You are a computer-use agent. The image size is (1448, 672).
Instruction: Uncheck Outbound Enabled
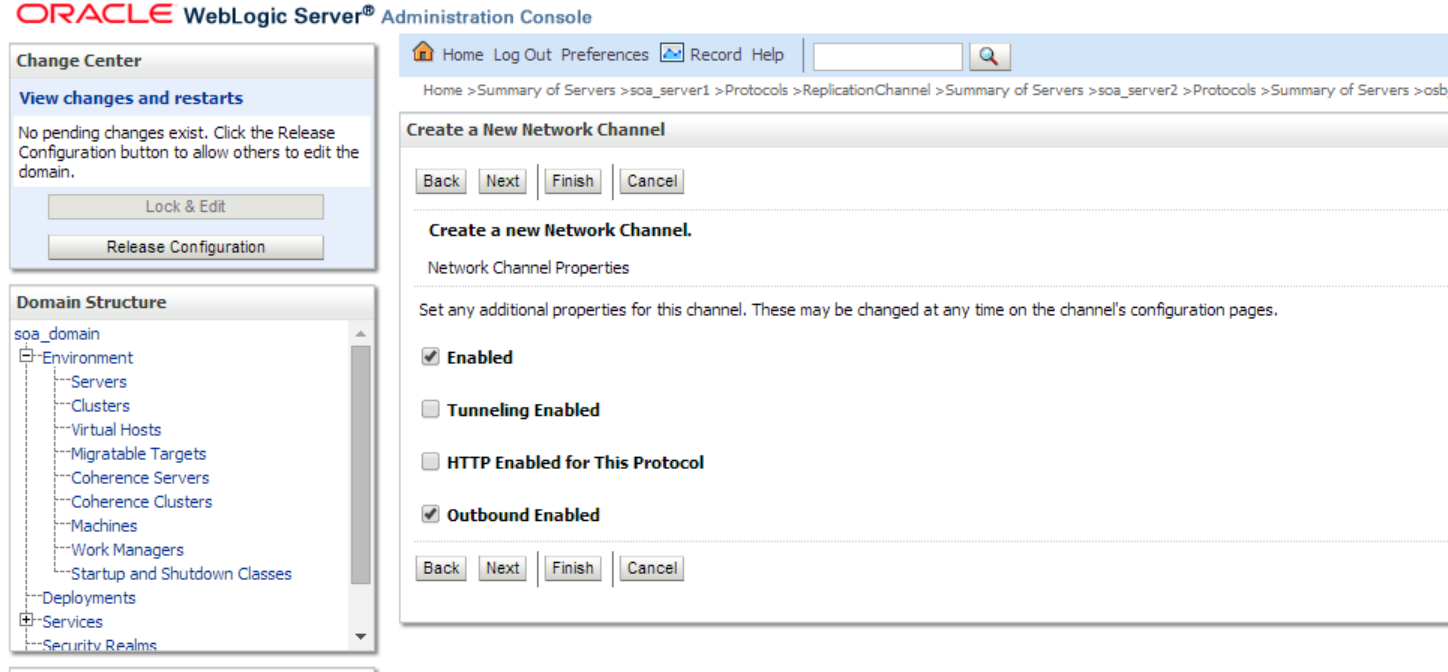[430, 514]
